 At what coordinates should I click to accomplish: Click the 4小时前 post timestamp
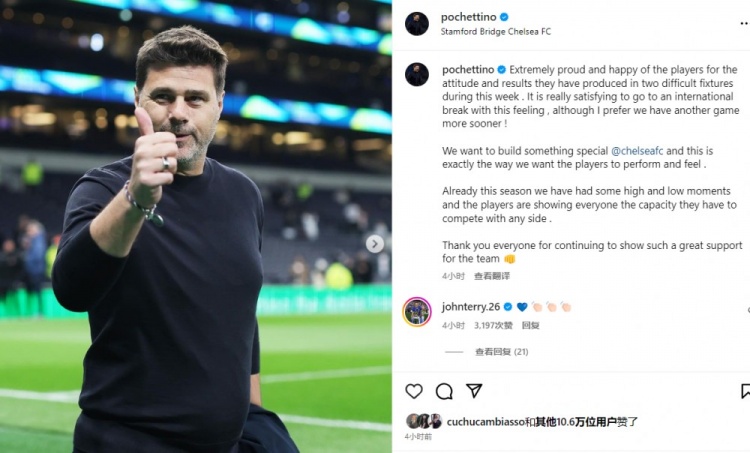(x=418, y=437)
